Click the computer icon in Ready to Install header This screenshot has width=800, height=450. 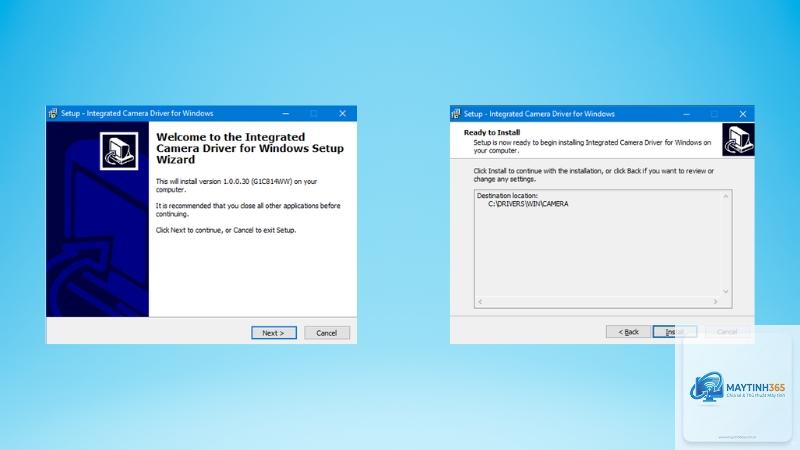(738, 140)
